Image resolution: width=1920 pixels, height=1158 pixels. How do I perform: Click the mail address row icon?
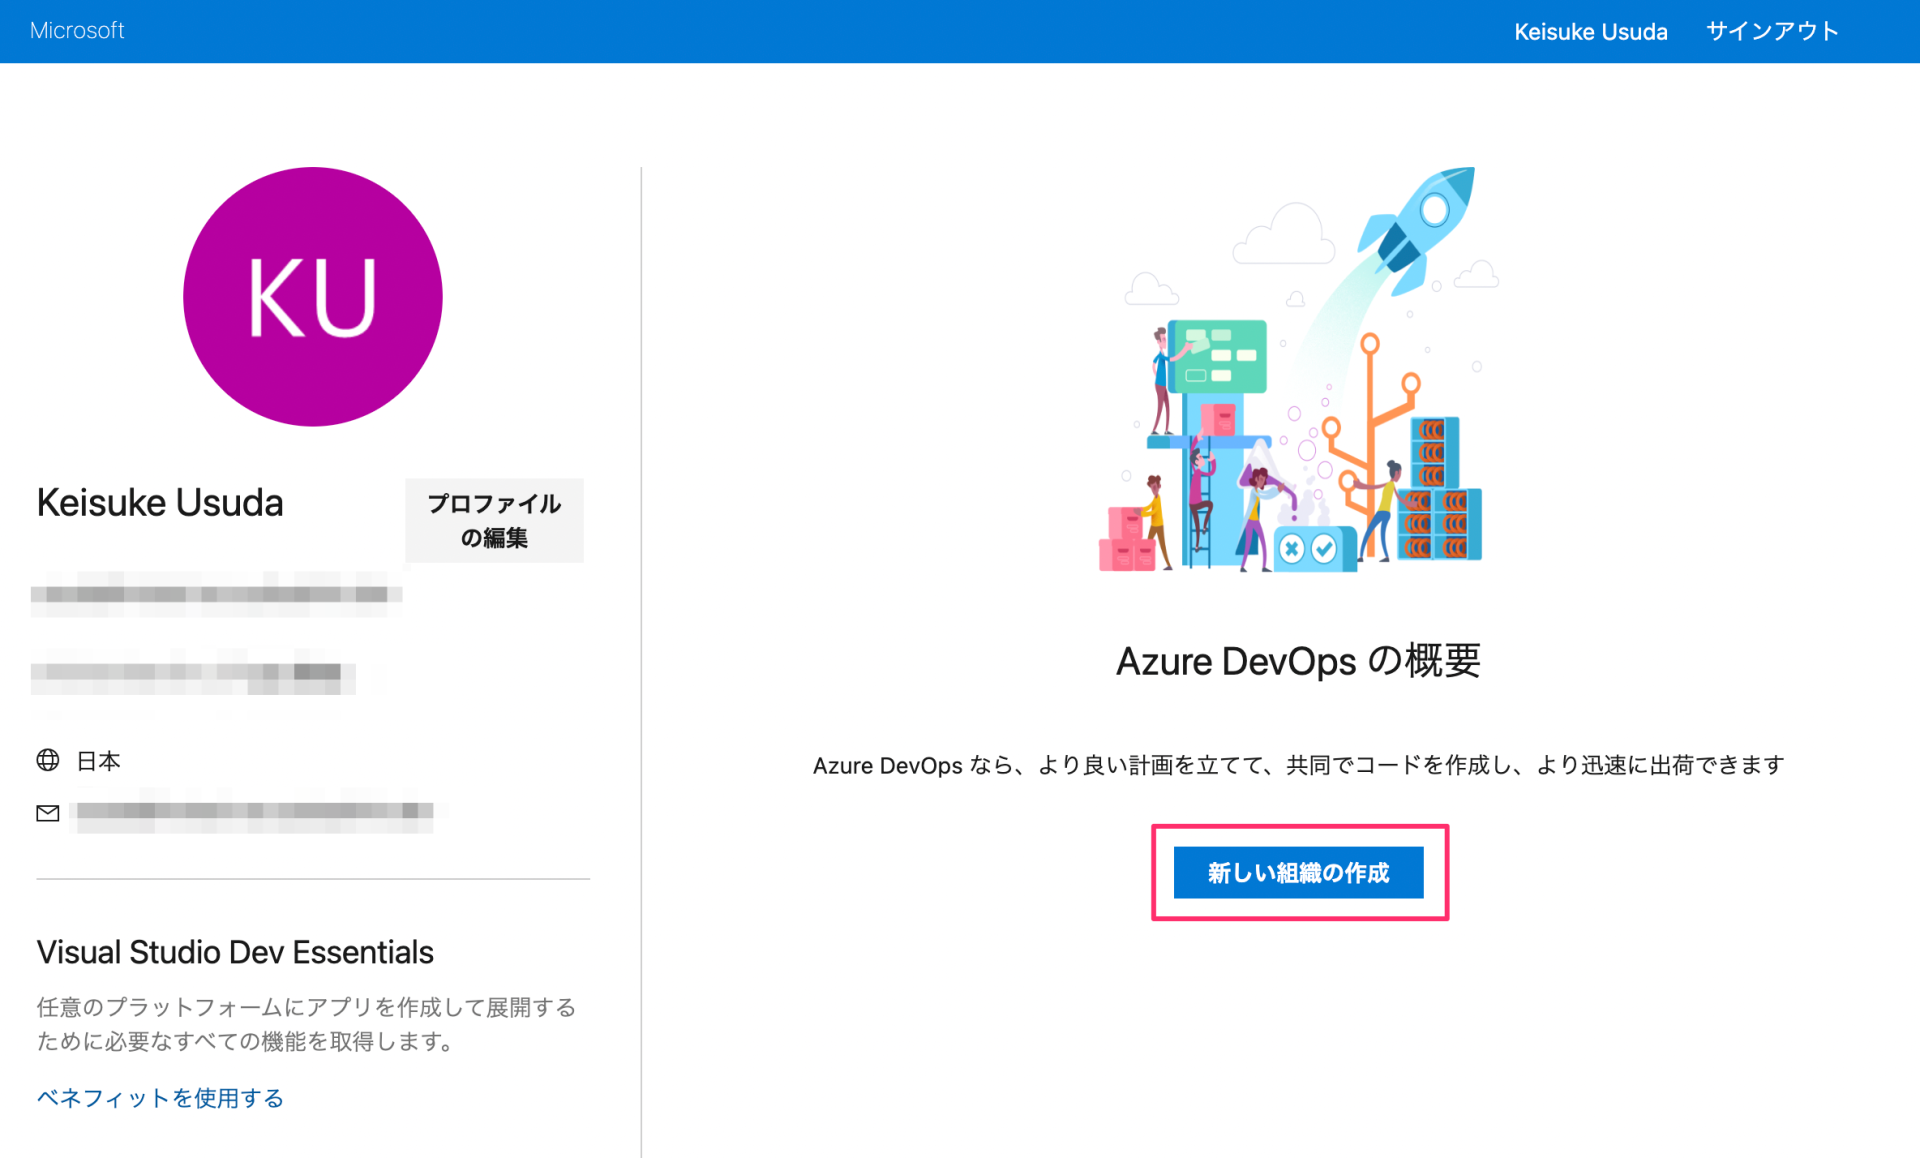click(47, 813)
